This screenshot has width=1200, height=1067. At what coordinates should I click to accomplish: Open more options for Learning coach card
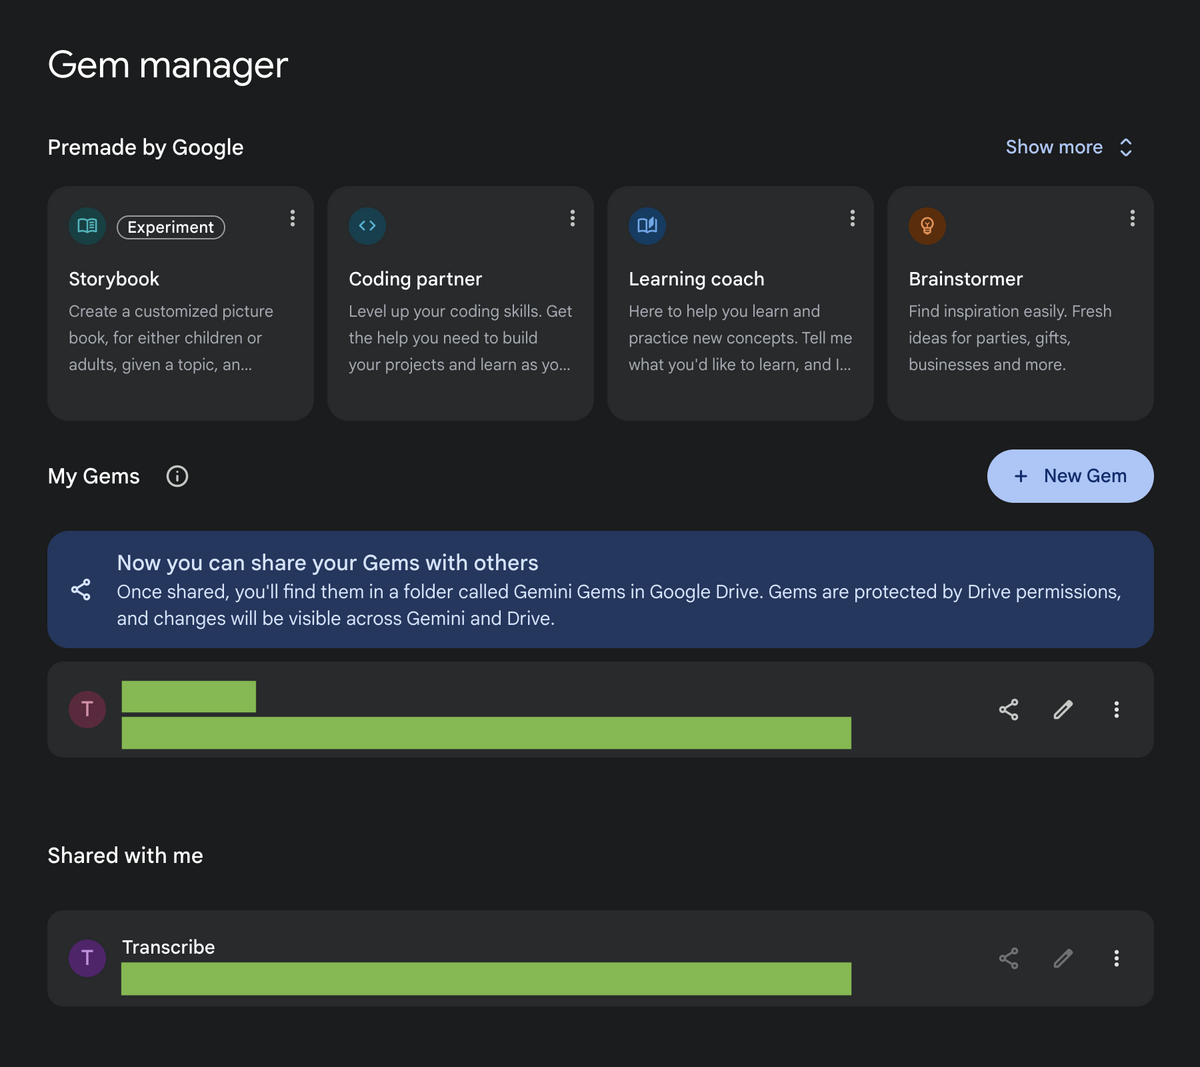852,218
